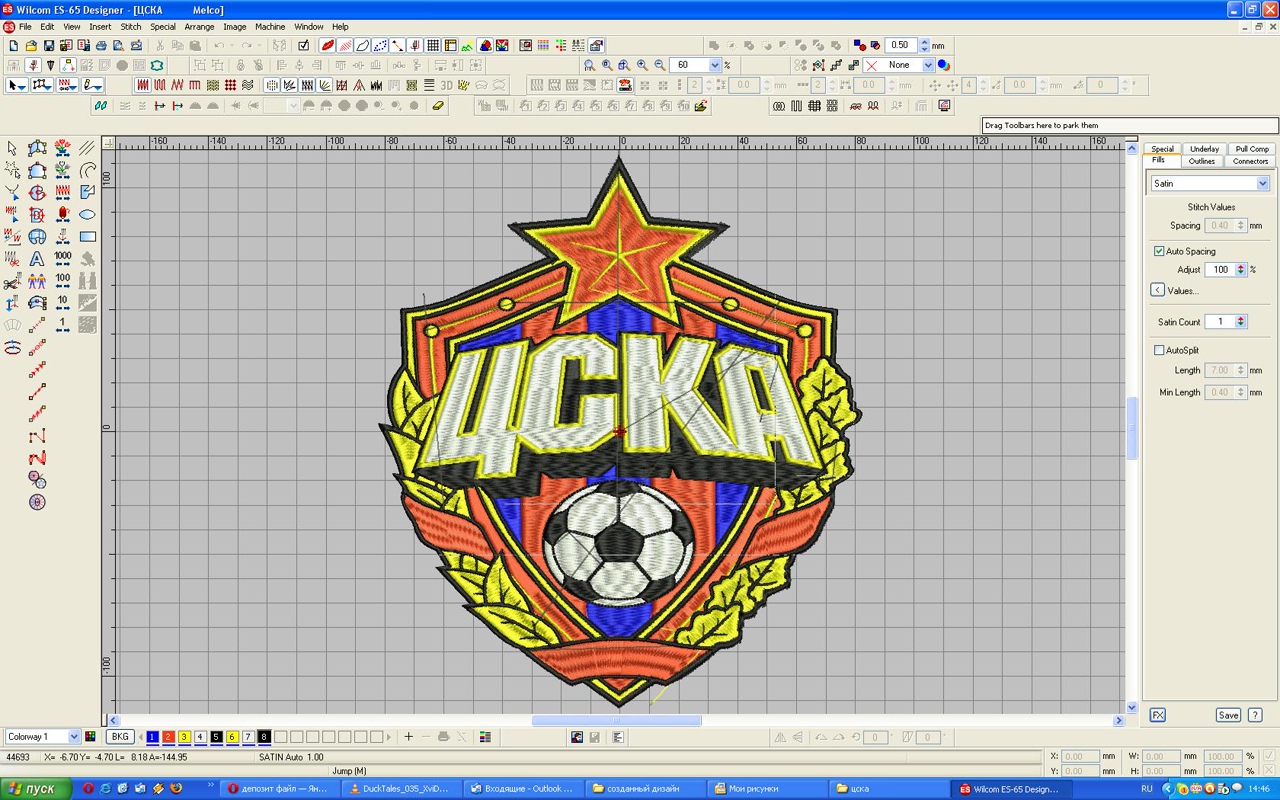1280x800 pixels.
Task: Enable the AutoSplit checkbox
Action: coord(1159,350)
